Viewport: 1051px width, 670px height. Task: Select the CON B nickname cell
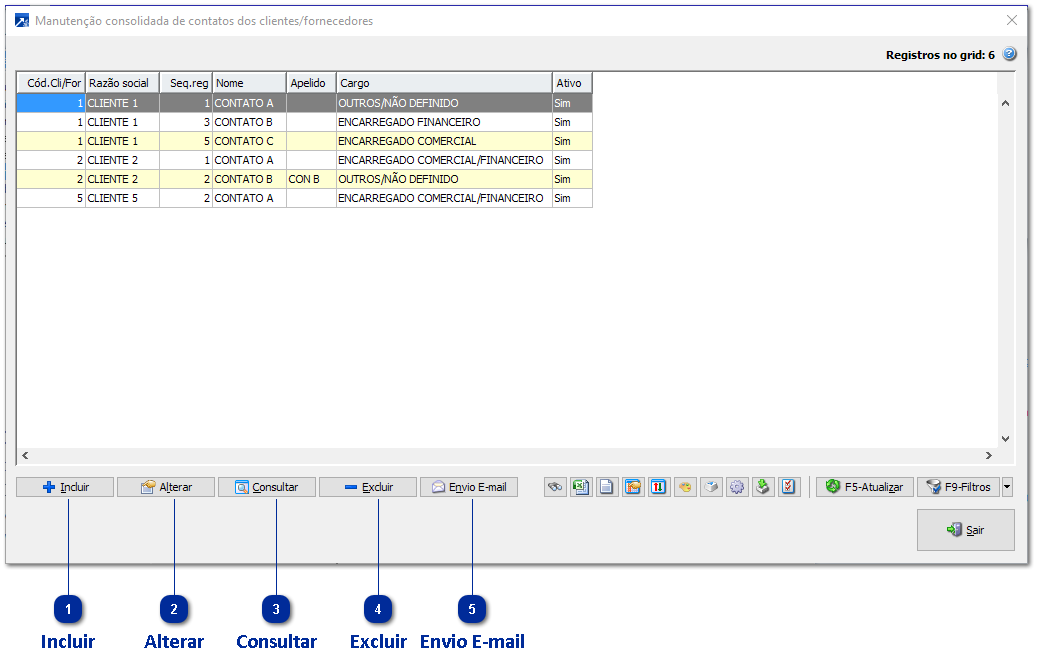point(311,179)
